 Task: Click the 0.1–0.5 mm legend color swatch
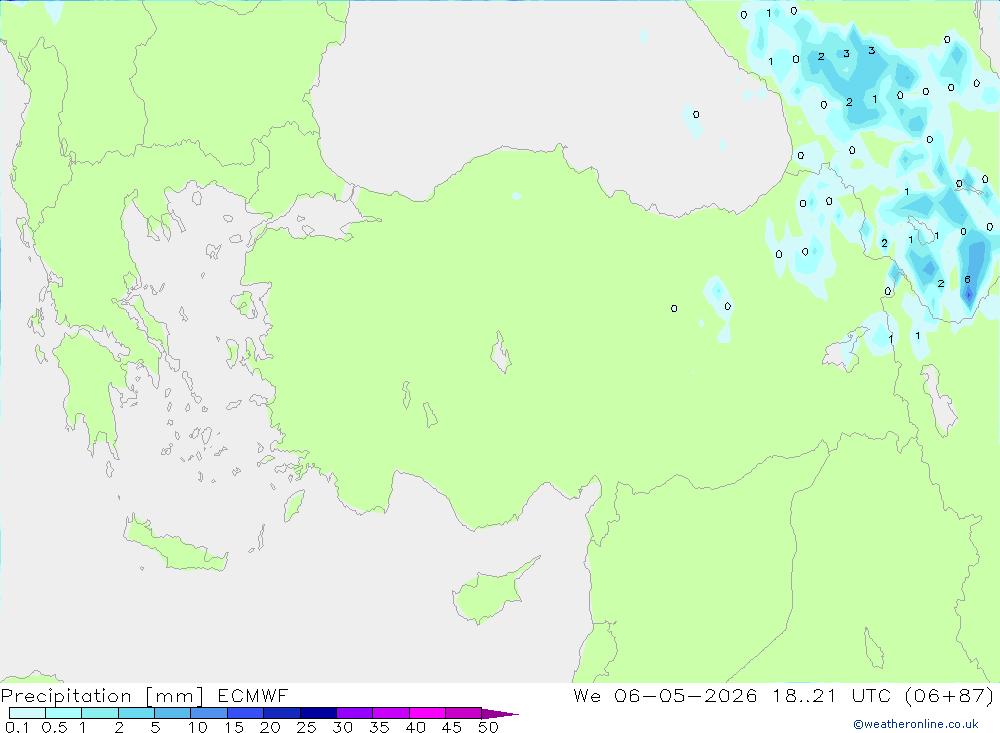(27, 713)
